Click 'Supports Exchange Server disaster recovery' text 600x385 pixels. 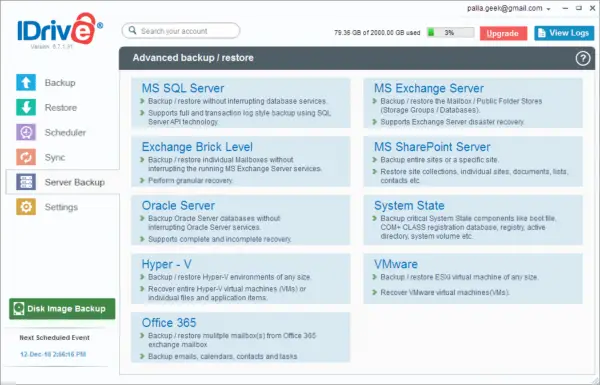452,122
